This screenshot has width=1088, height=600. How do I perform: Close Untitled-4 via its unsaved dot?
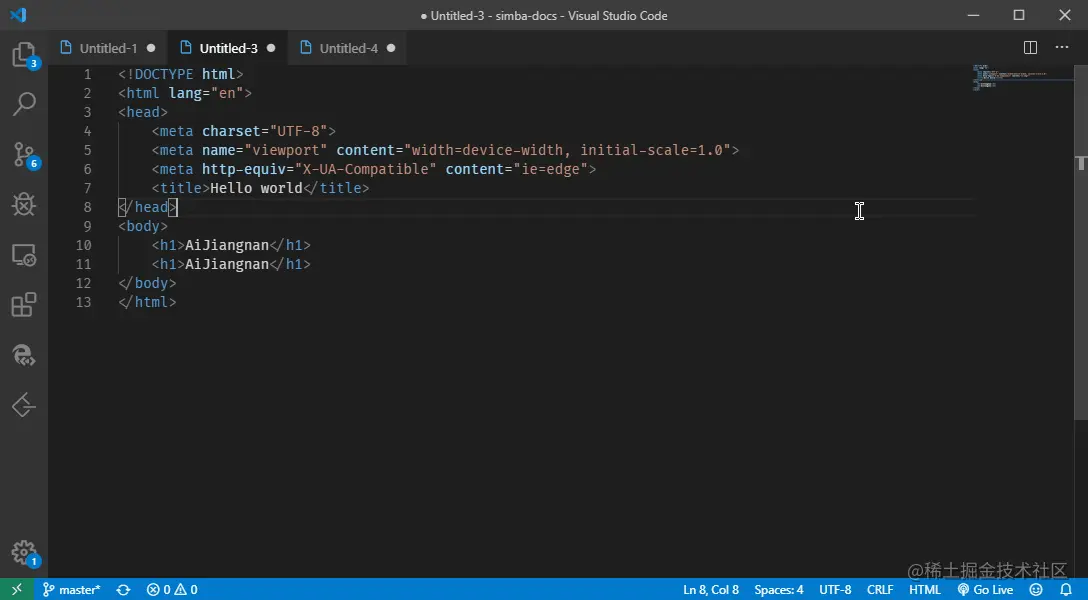pyautogui.click(x=391, y=49)
